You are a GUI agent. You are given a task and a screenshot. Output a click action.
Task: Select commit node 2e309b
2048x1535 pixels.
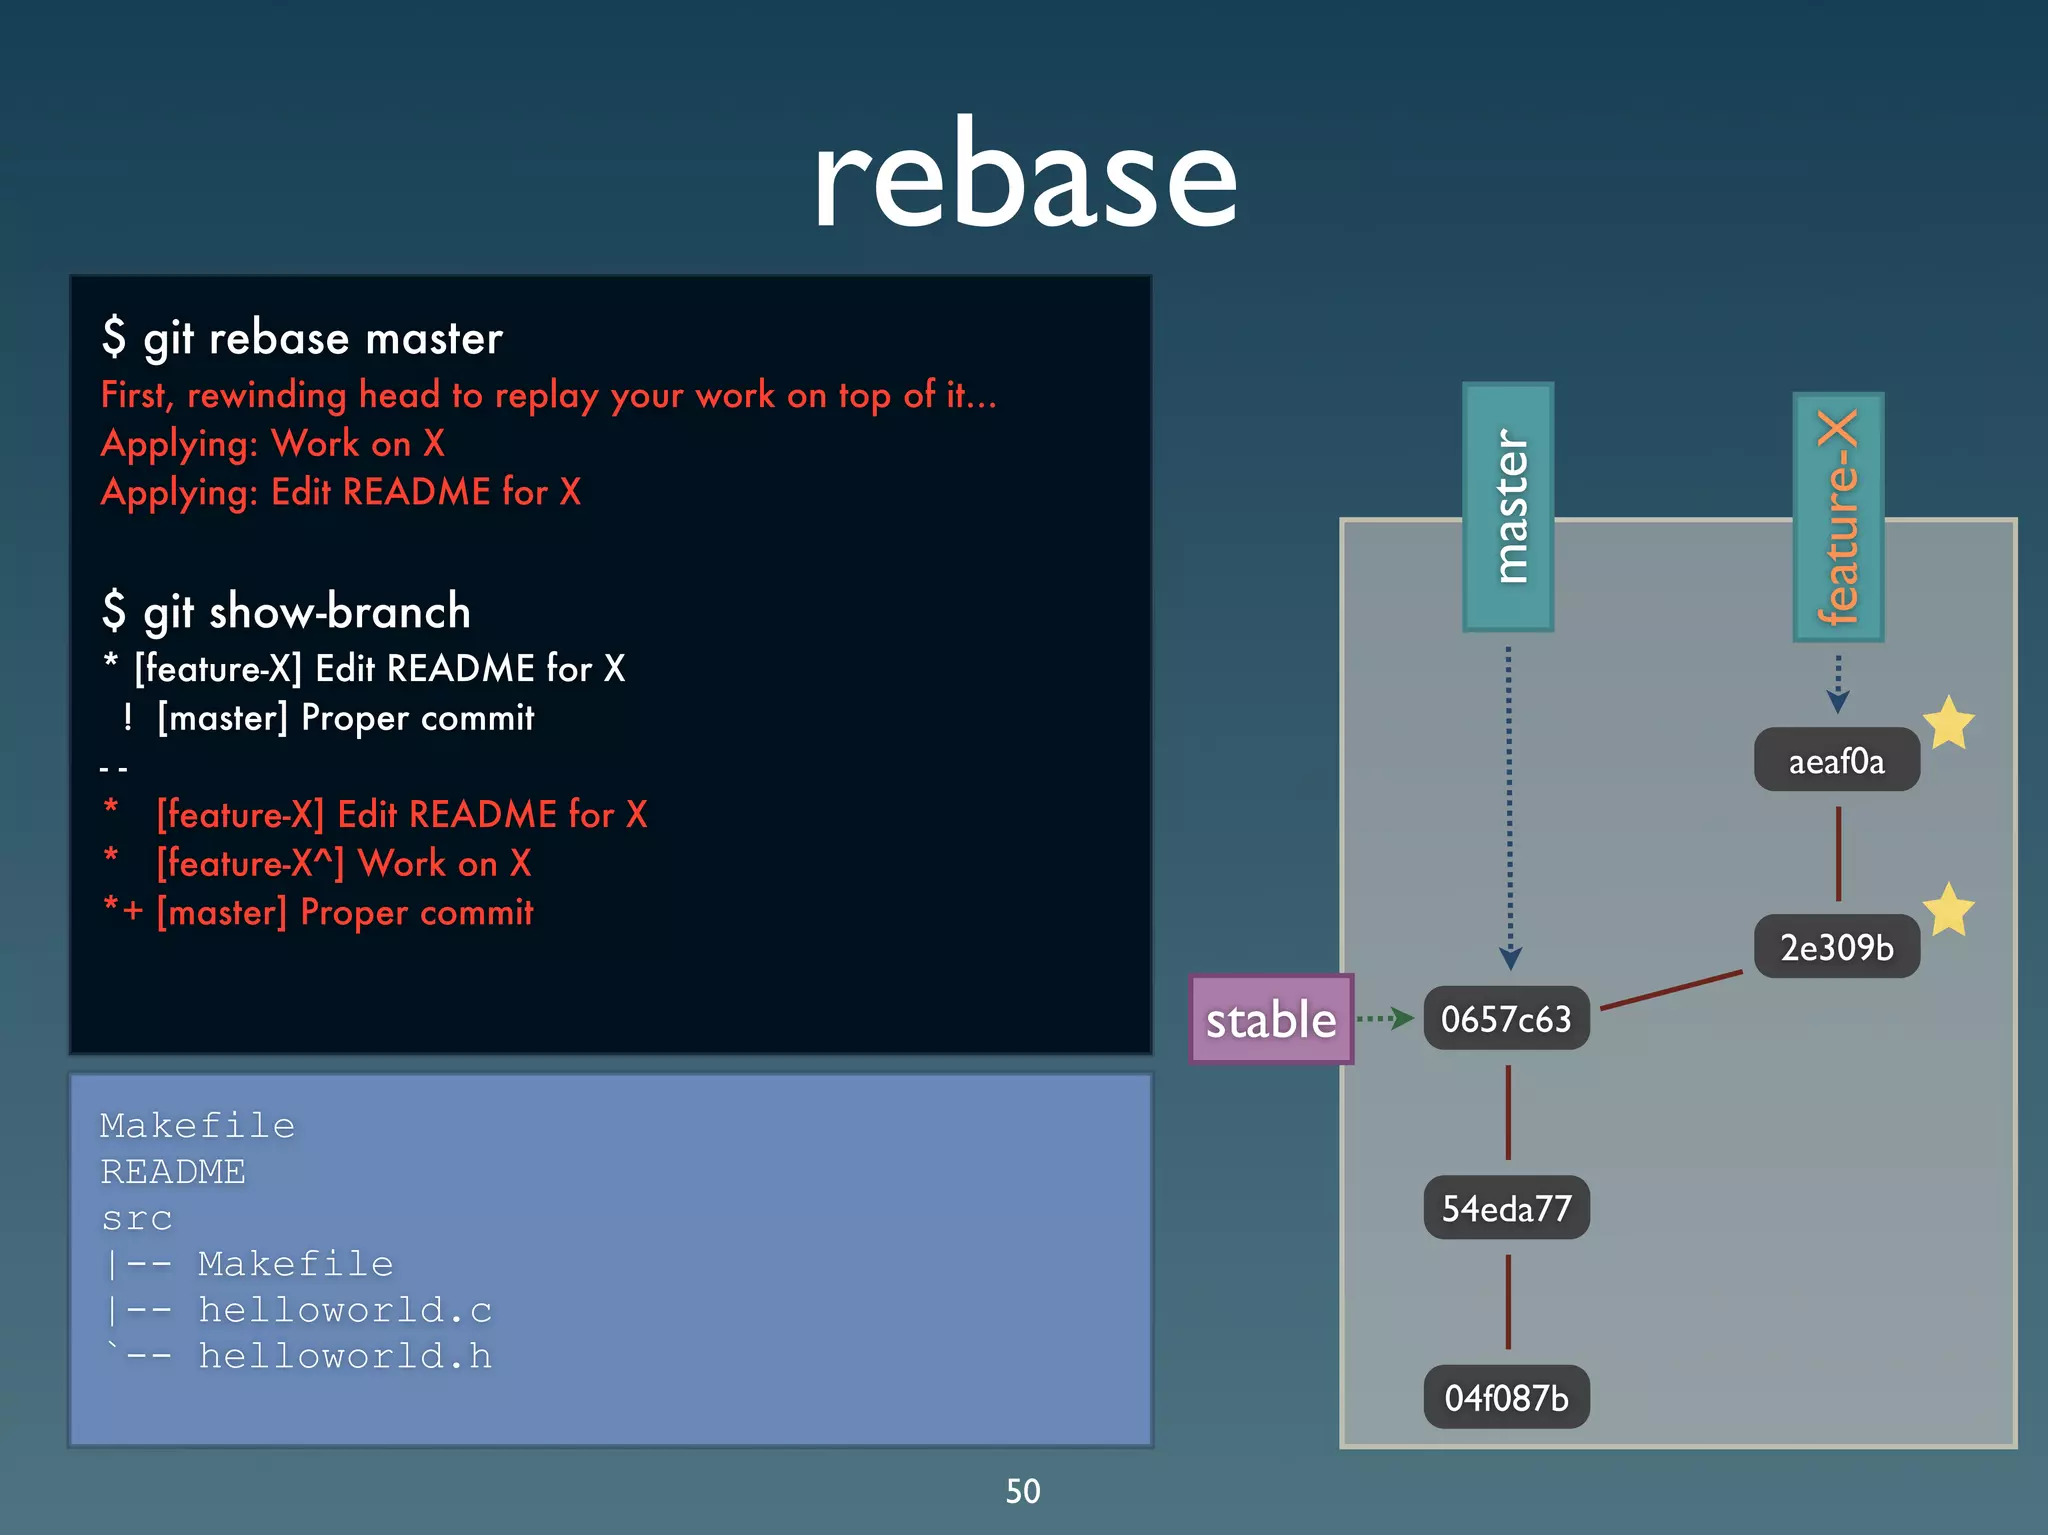[x=1836, y=947]
